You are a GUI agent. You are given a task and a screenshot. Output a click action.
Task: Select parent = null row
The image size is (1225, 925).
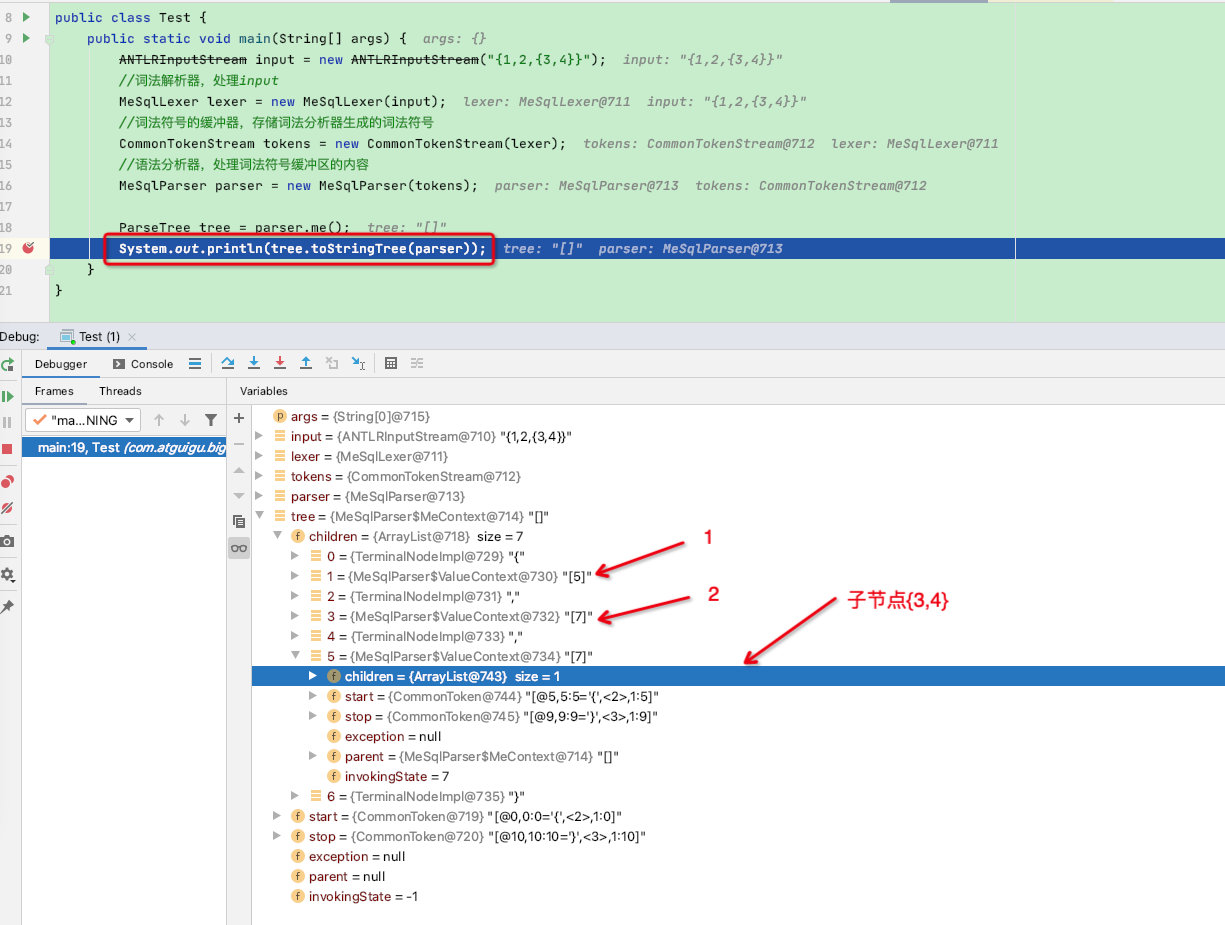(738, 876)
